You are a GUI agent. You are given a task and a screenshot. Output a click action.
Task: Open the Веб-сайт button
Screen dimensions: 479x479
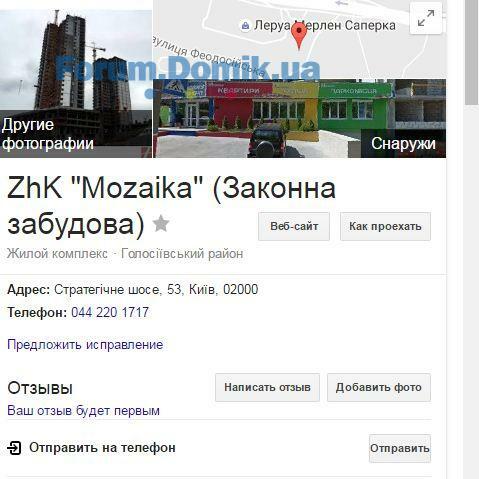coord(294,226)
